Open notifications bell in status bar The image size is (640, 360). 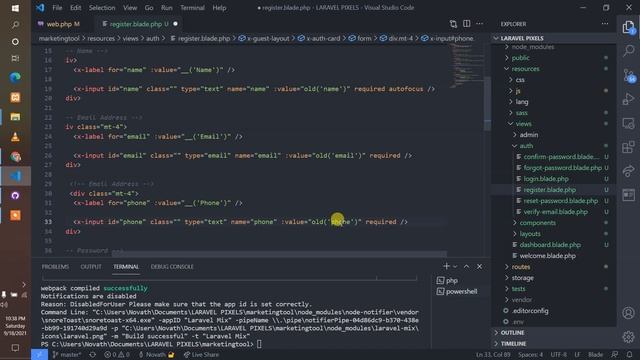tap(629, 355)
